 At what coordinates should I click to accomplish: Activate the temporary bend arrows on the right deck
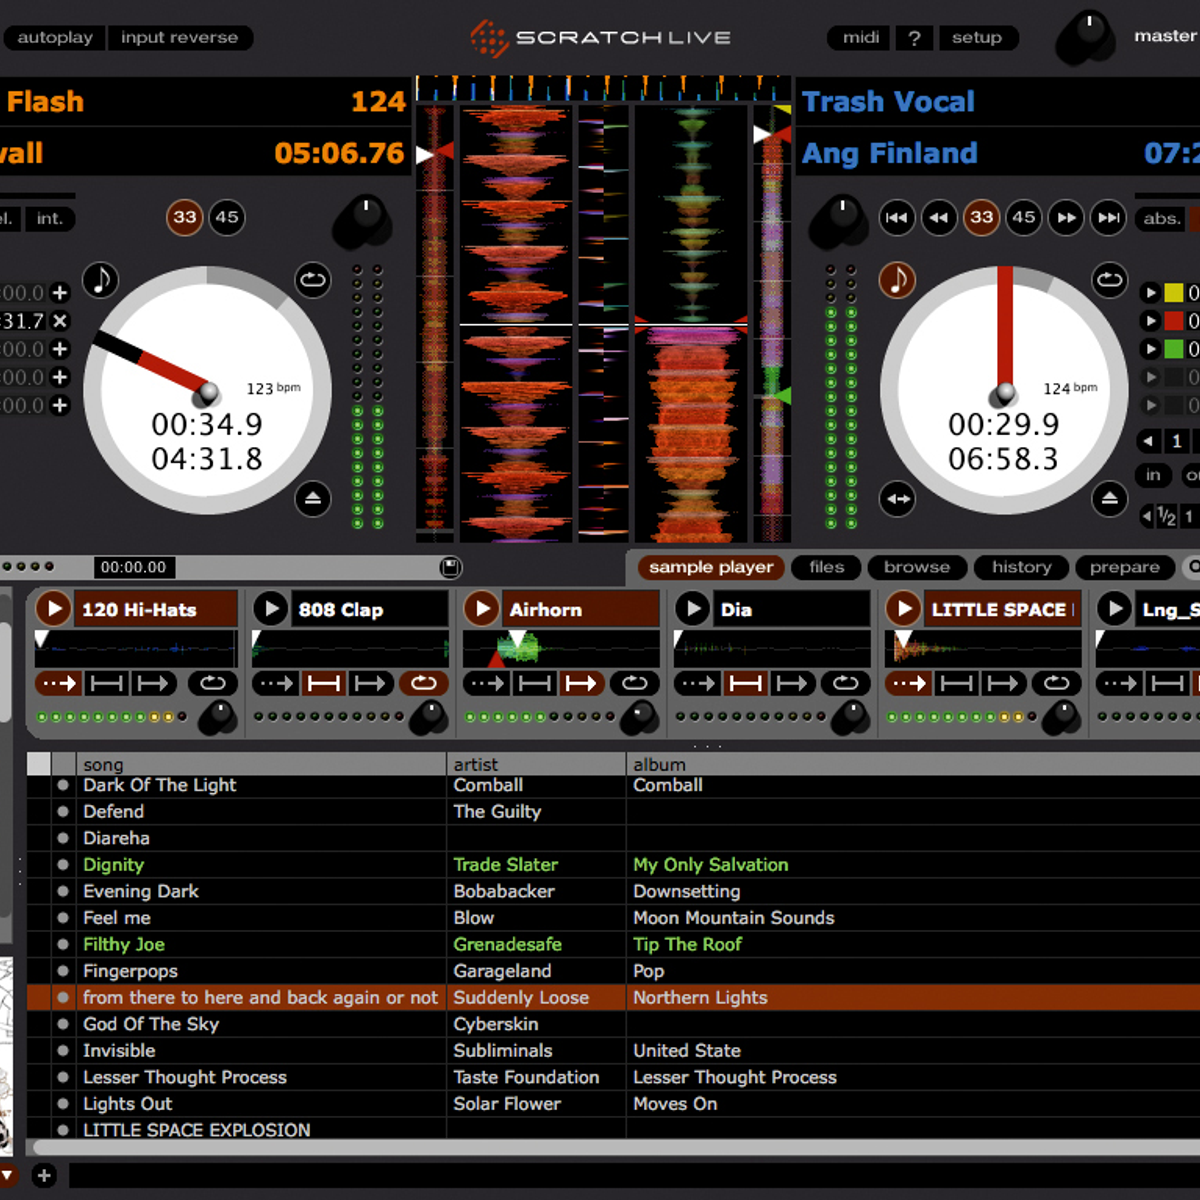(897, 499)
